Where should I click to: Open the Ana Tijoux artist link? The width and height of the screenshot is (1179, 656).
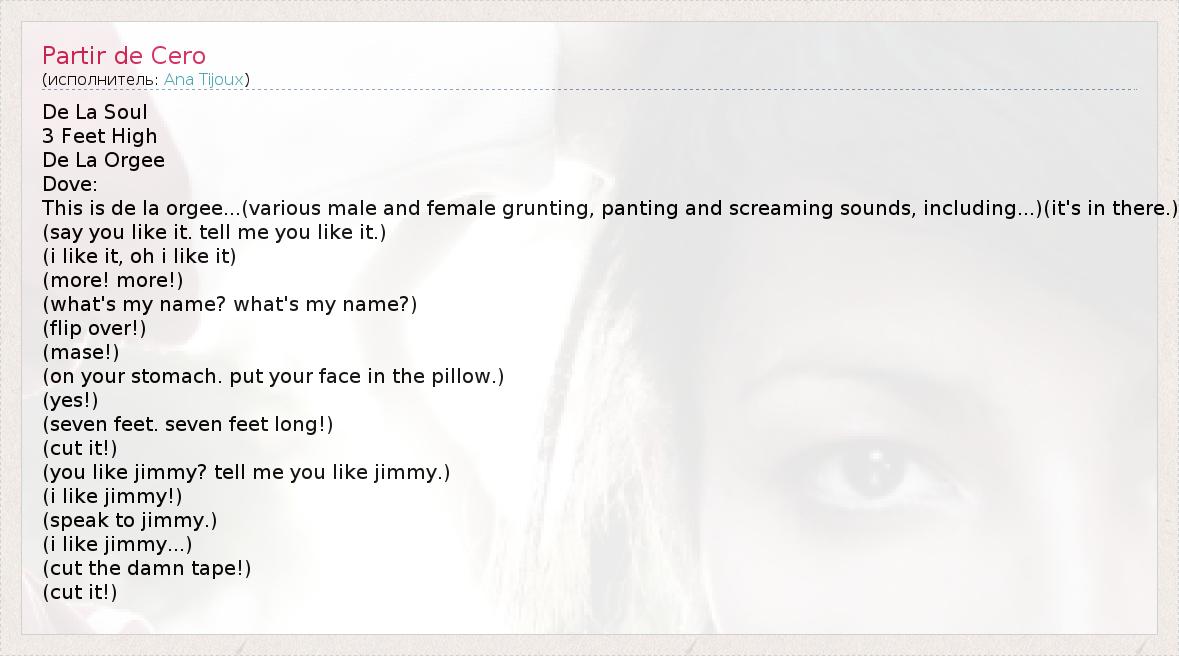[204, 79]
